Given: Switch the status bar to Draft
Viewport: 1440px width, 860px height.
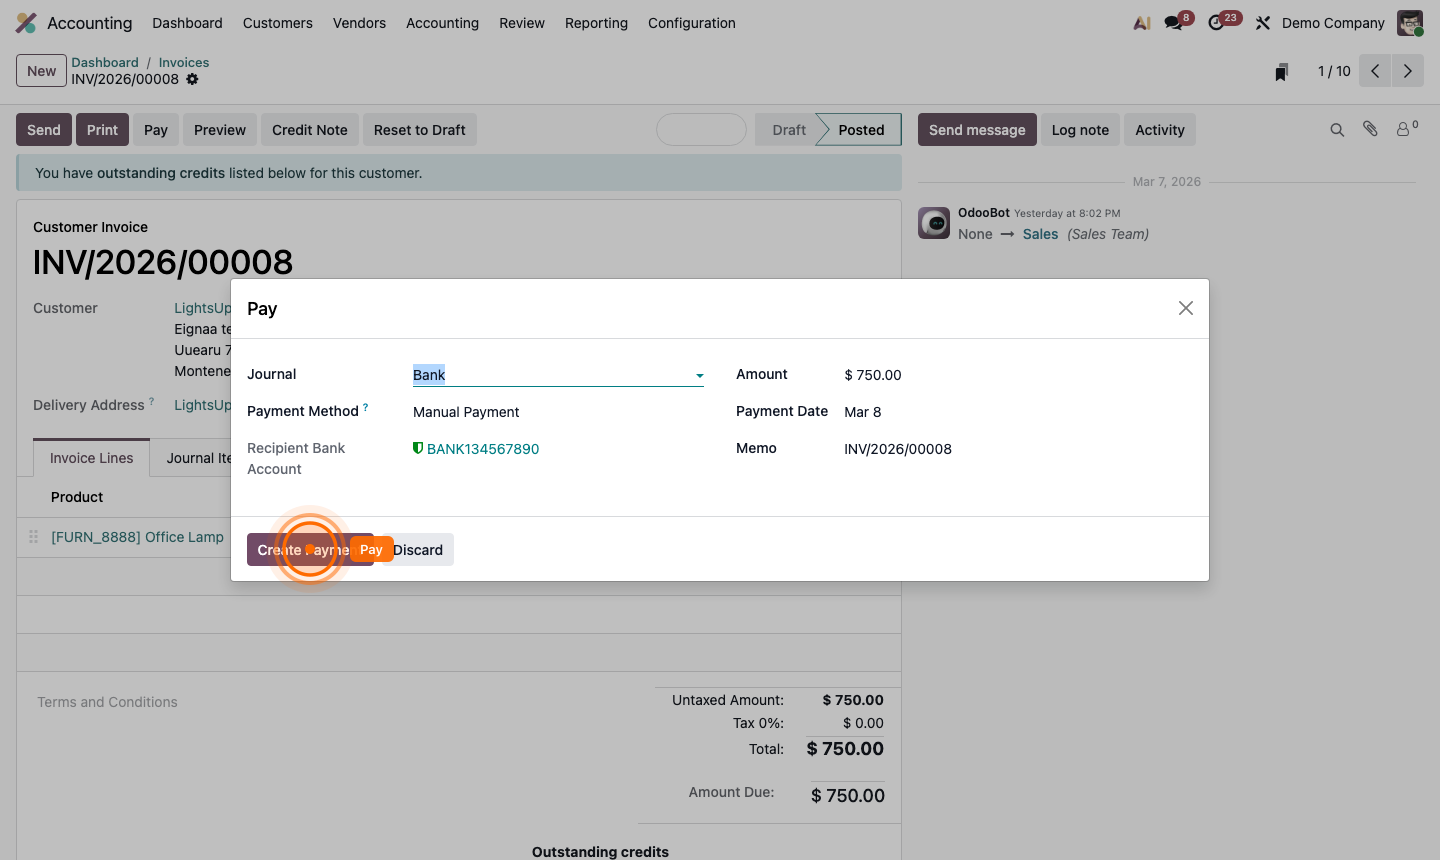Looking at the screenshot, I should tap(788, 129).
